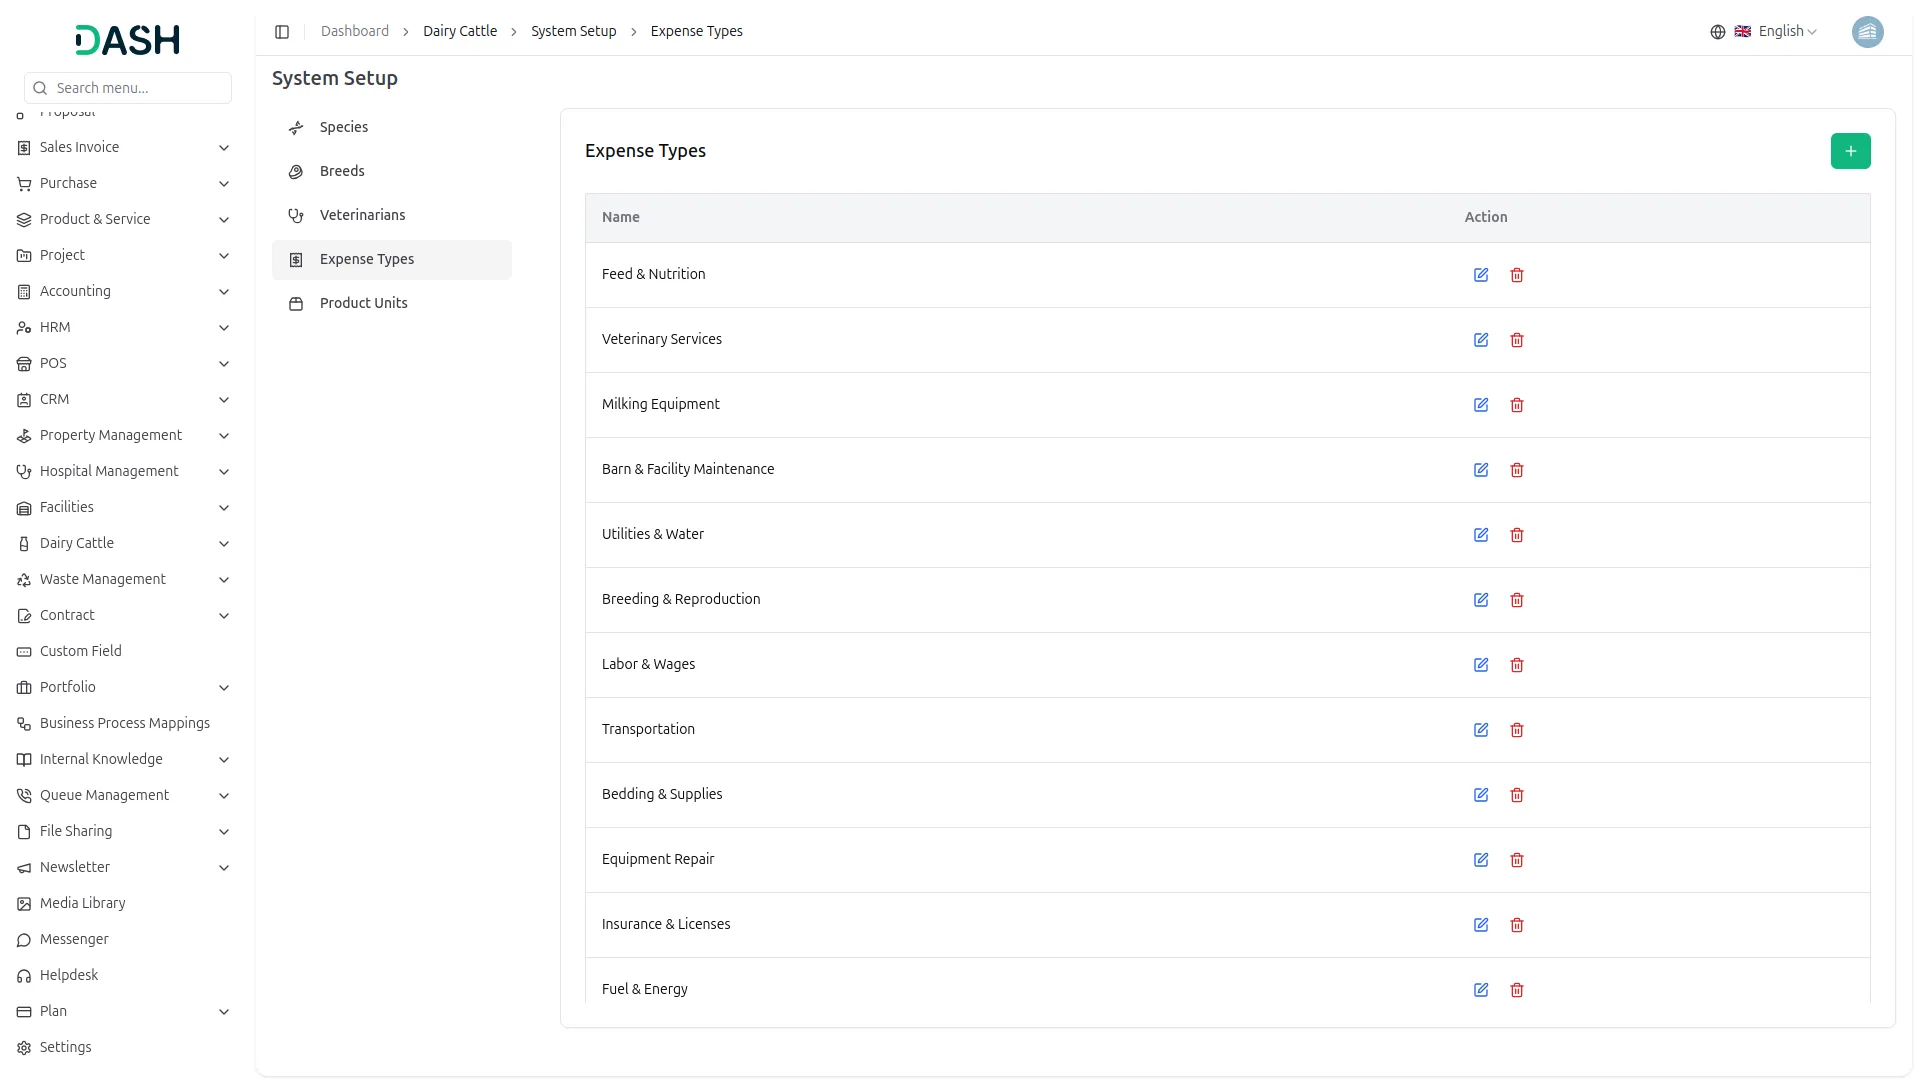1920x1080 pixels.
Task: Switch to the Species setup tab
Action: 344,127
